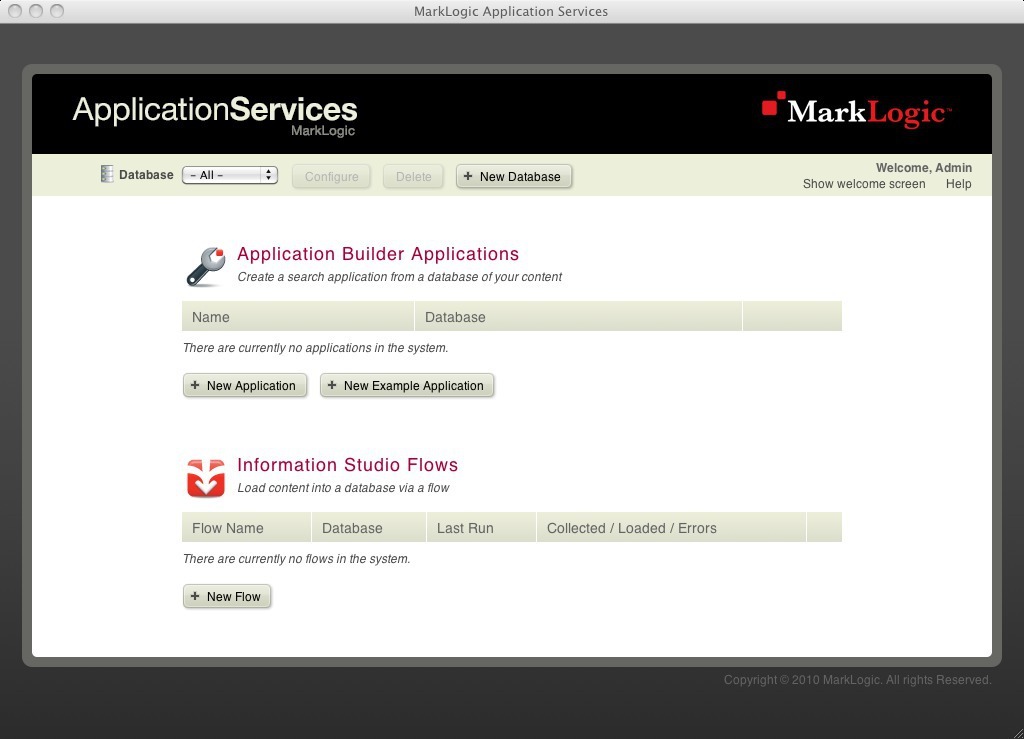Image resolution: width=1024 pixels, height=739 pixels.
Task: Click the Delete database button
Action: tap(413, 176)
